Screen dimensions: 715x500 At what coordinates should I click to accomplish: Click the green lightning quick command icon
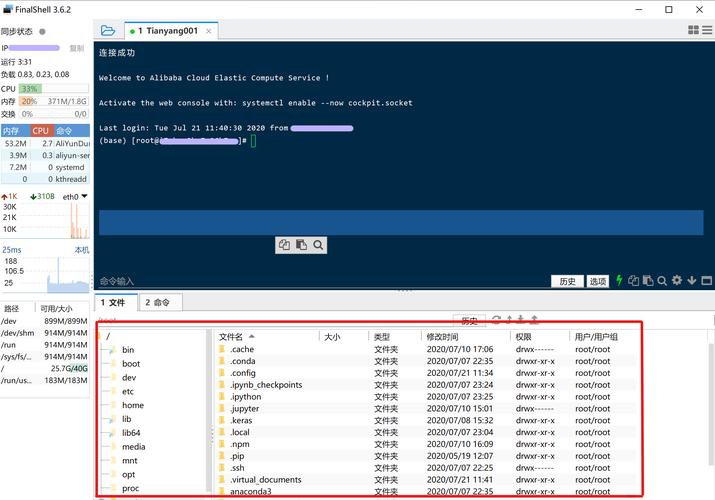619,280
